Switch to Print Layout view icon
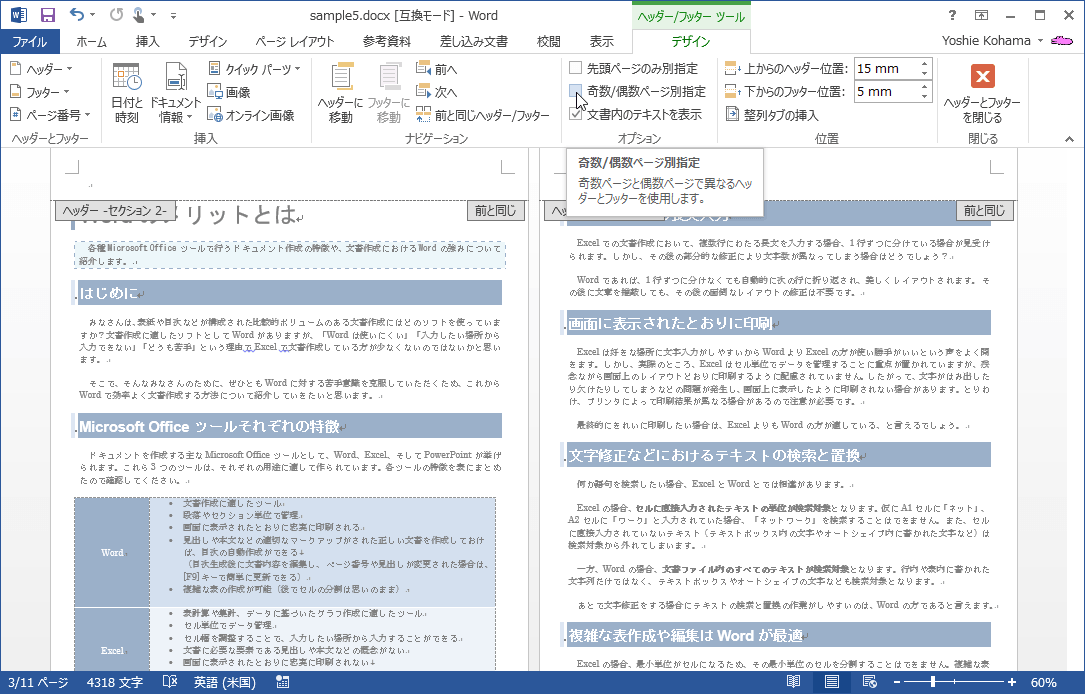Screen dimensions: 1085x694 point(832,682)
